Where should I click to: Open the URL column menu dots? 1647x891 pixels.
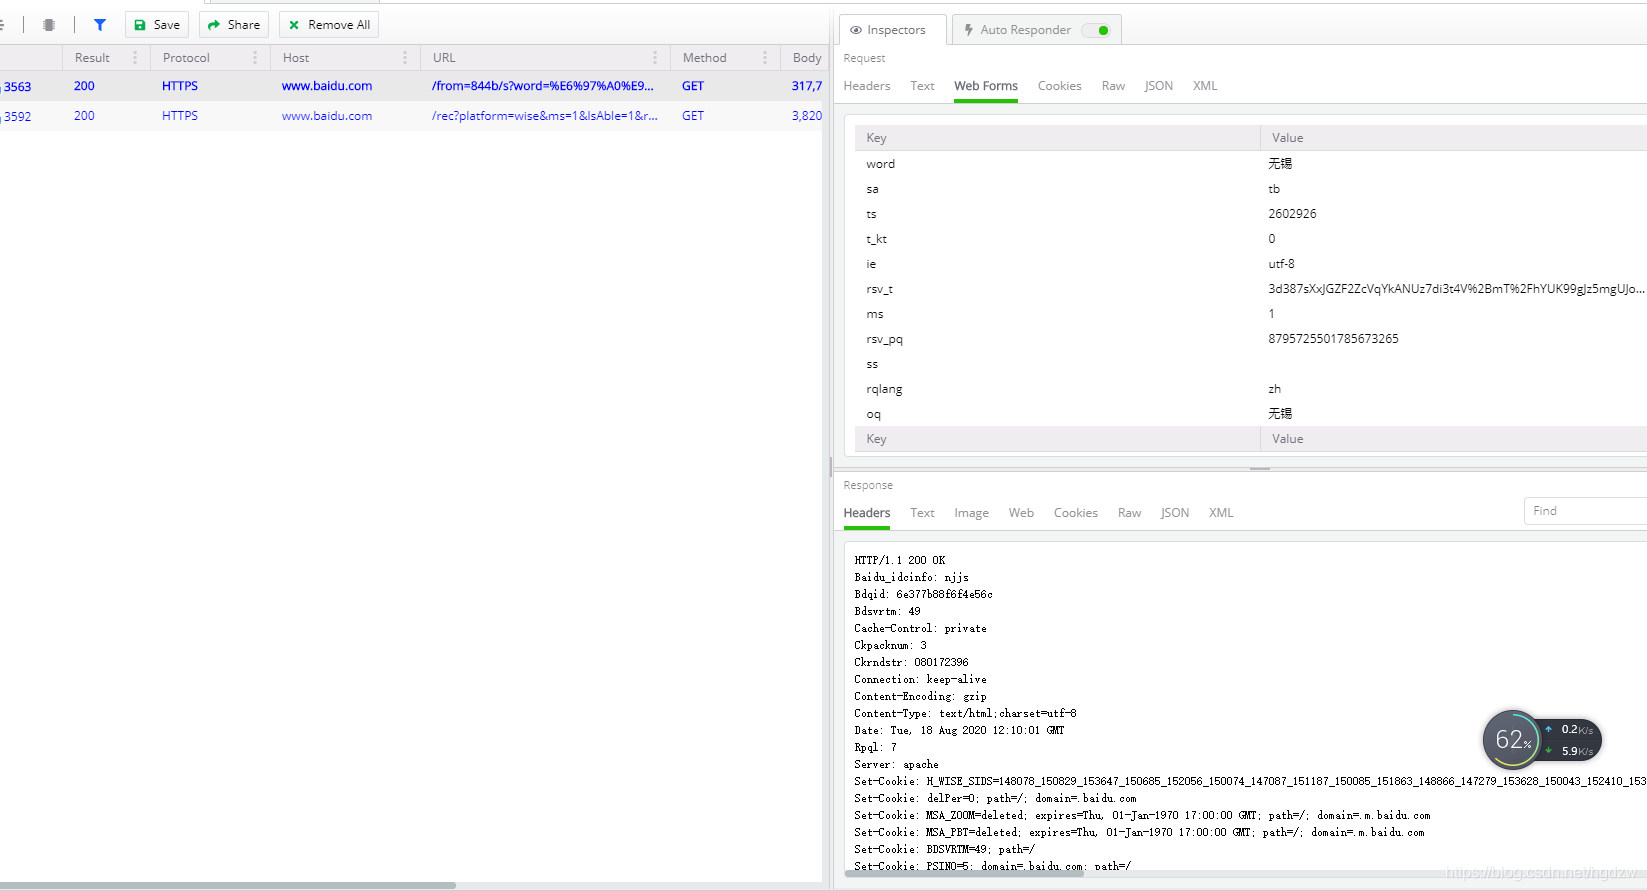(655, 58)
